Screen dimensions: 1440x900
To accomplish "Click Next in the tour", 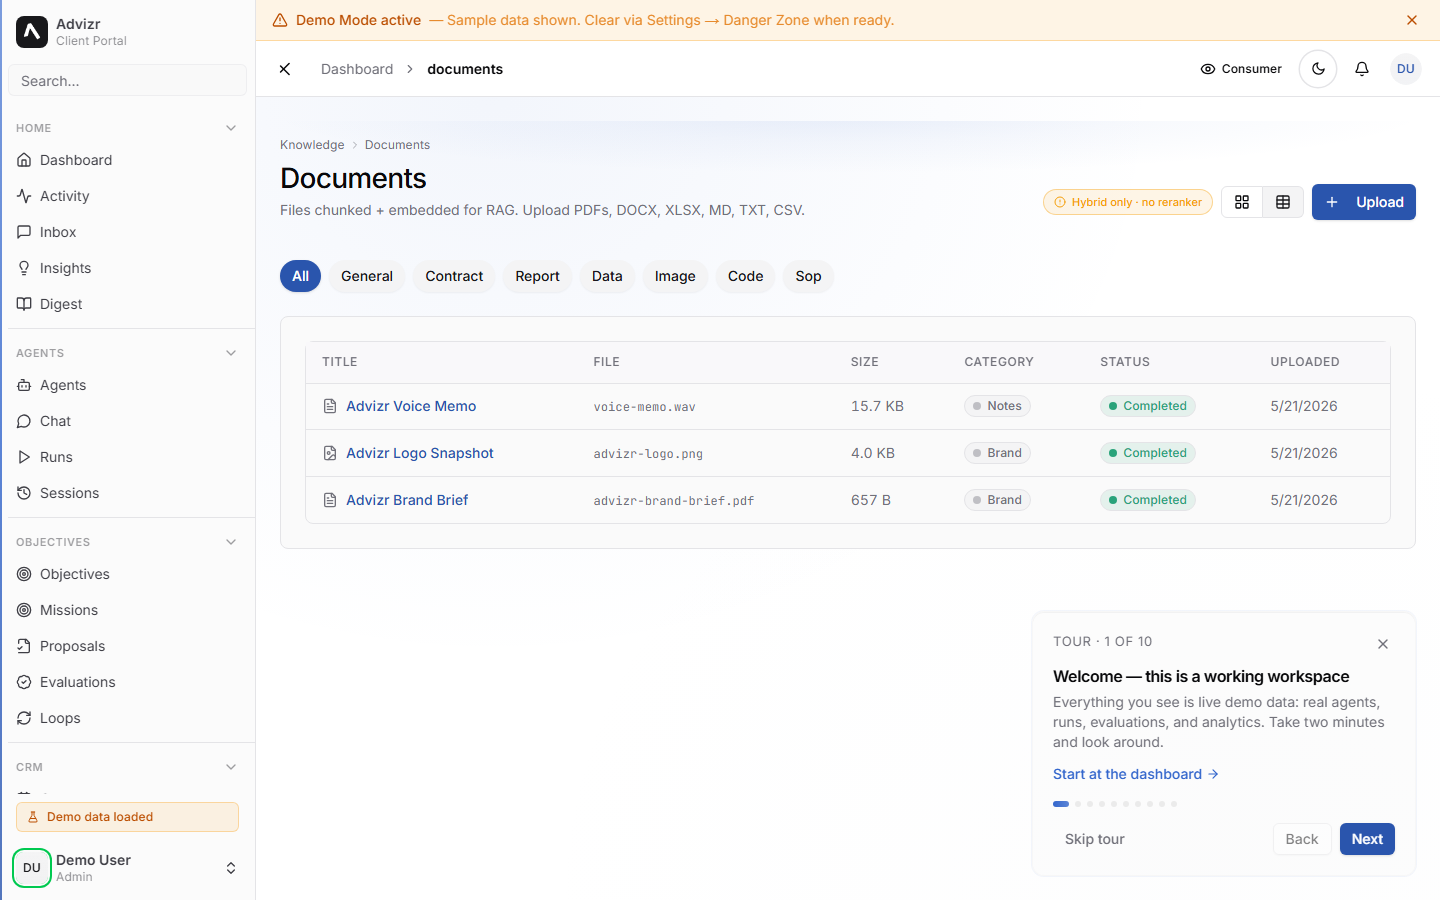I will (1367, 839).
